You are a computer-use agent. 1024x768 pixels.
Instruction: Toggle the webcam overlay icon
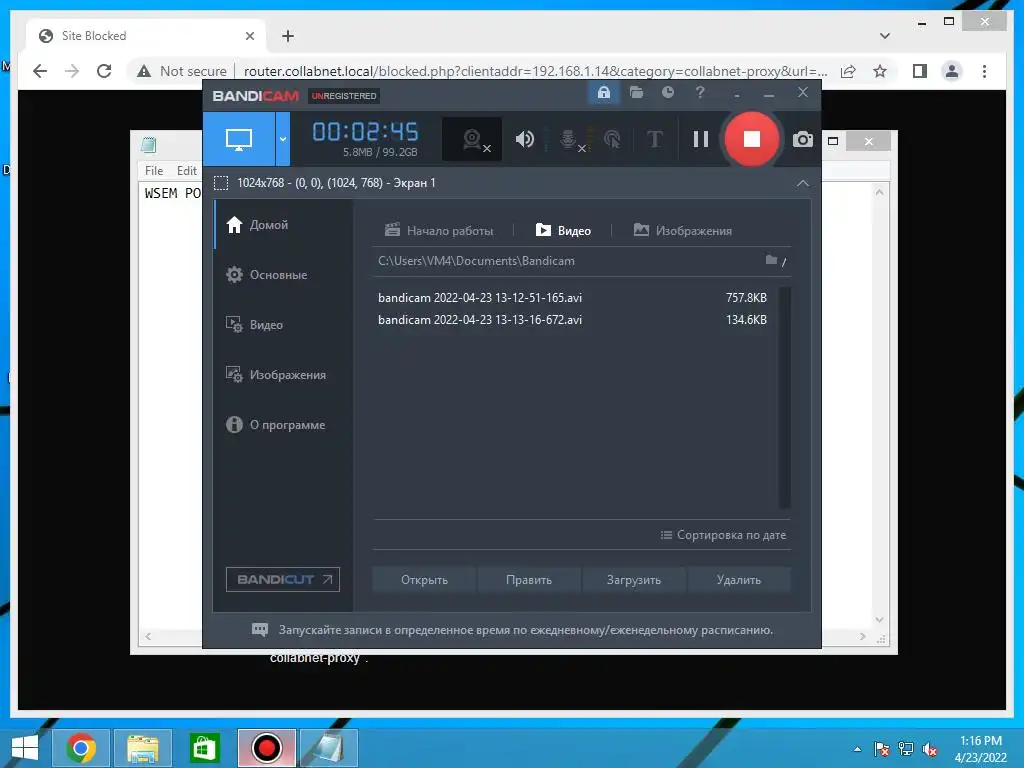[x=472, y=139]
